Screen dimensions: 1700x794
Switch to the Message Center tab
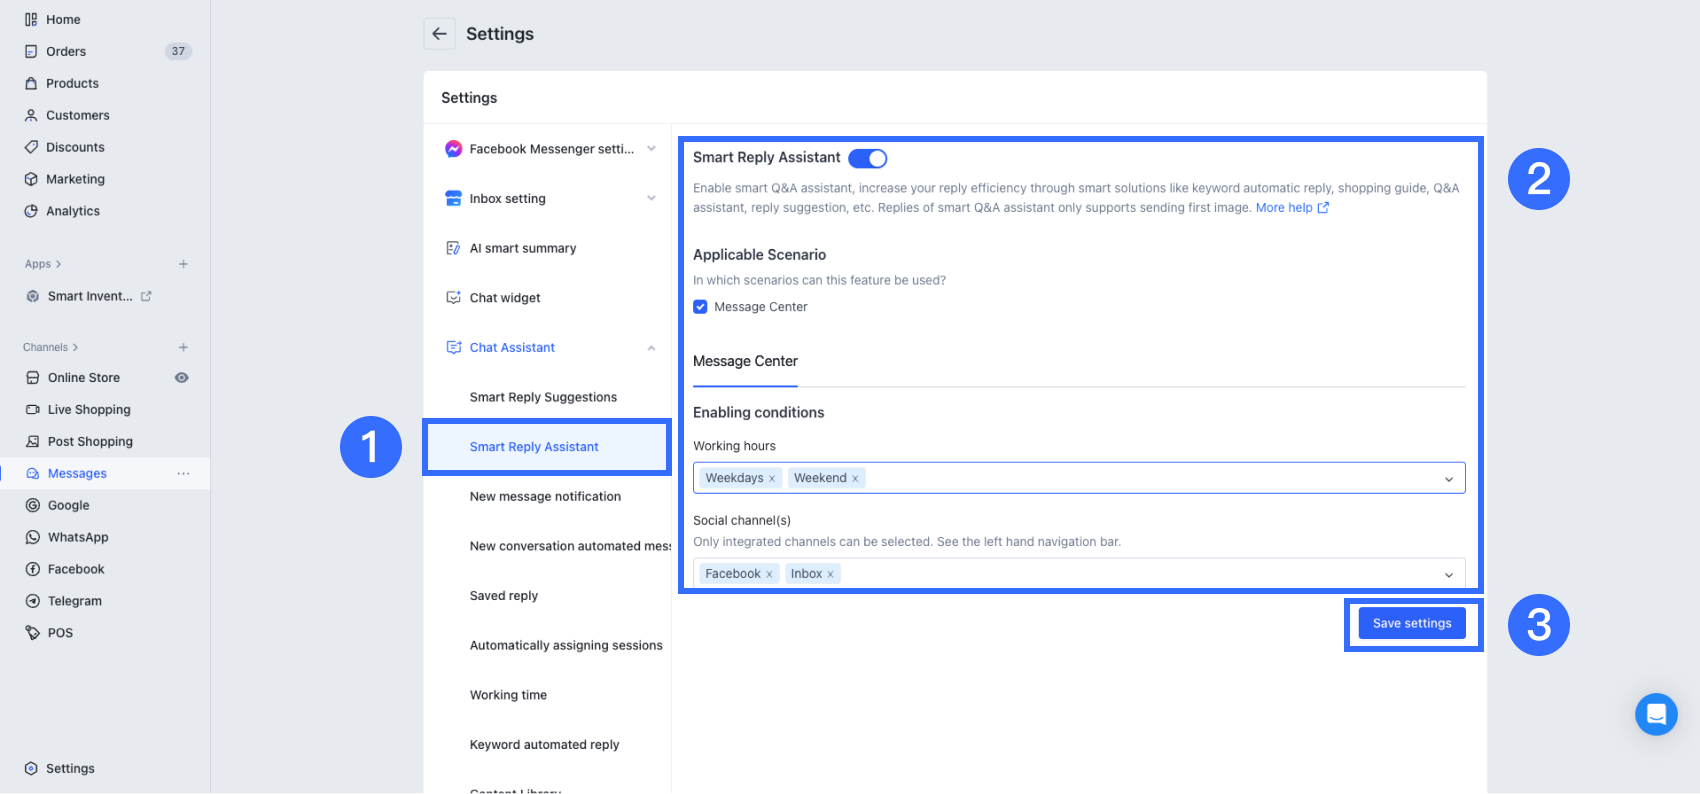pyautogui.click(x=745, y=362)
